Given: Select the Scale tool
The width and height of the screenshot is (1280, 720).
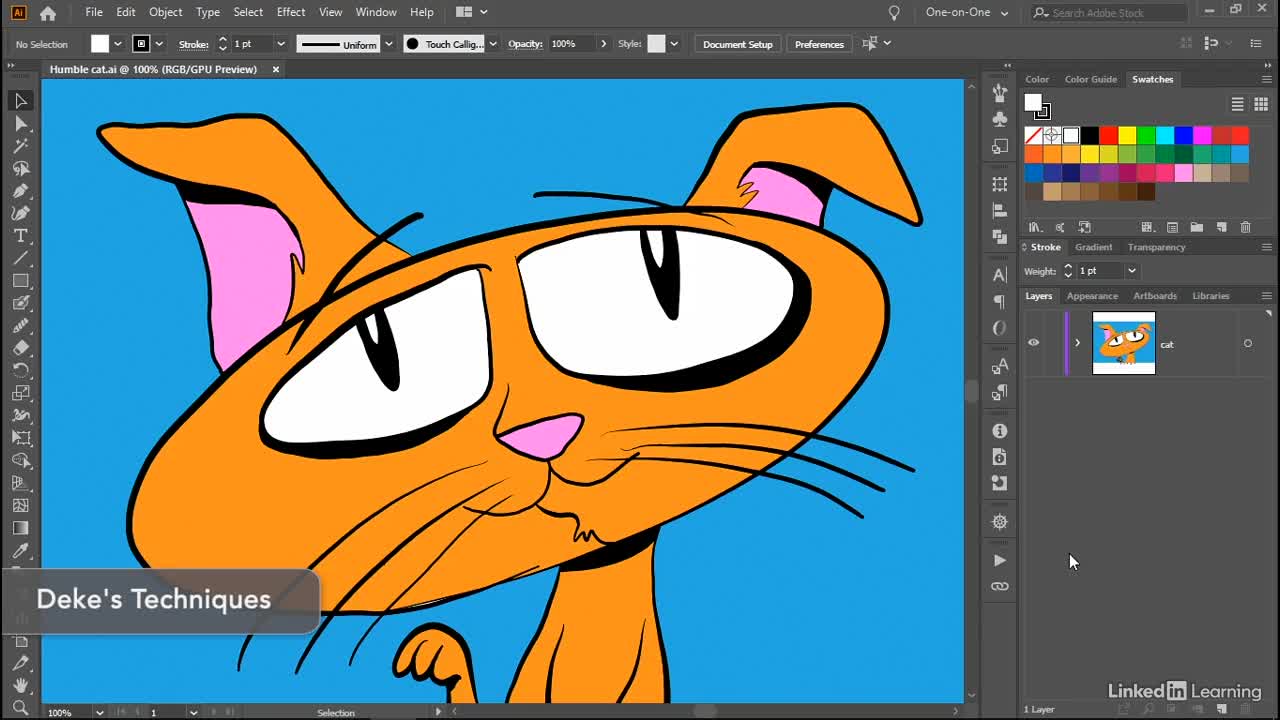Looking at the screenshot, I should point(20,393).
